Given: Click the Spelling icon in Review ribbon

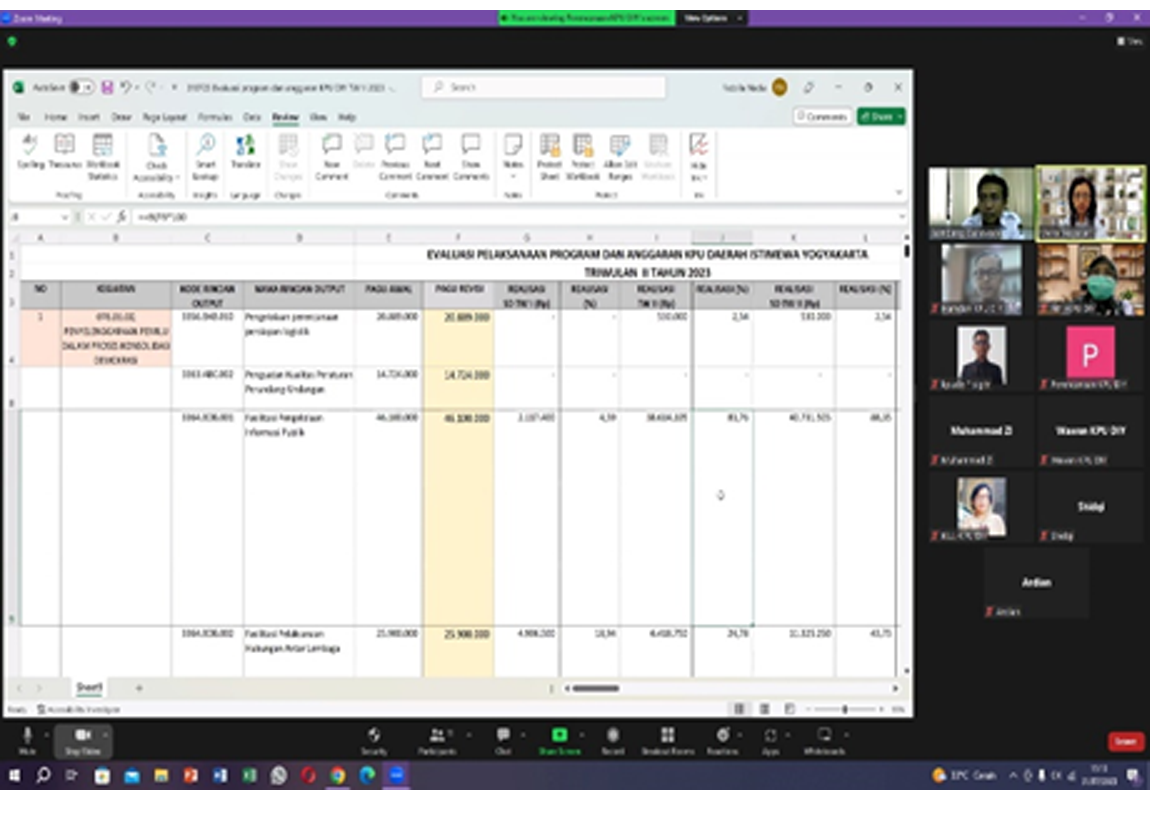Looking at the screenshot, I should 30,146.
